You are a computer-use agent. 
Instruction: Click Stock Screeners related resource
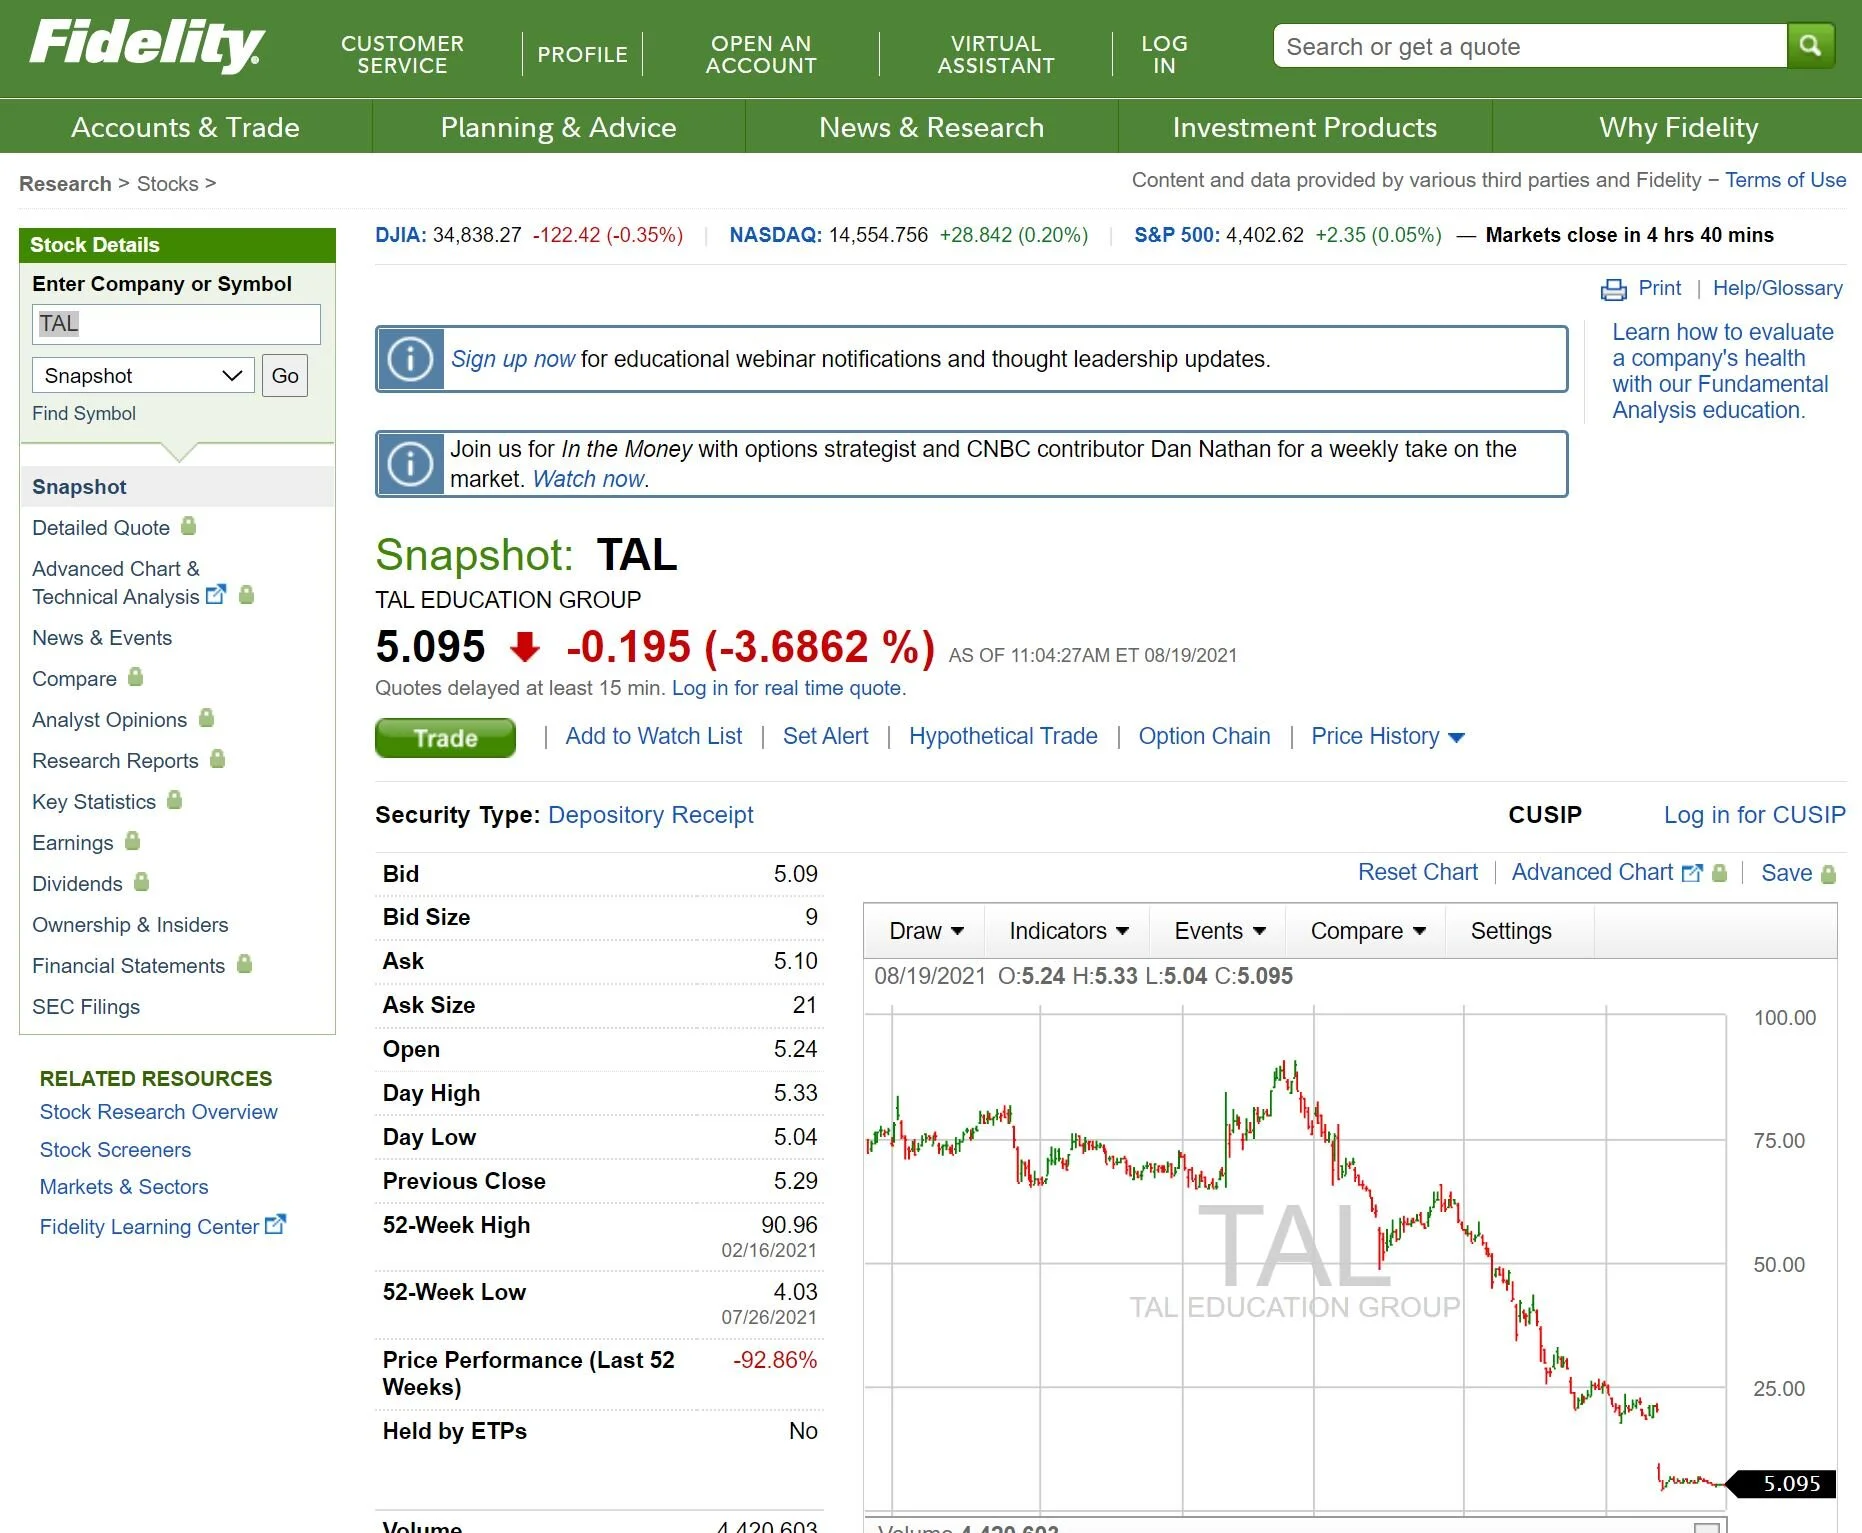115,1150
